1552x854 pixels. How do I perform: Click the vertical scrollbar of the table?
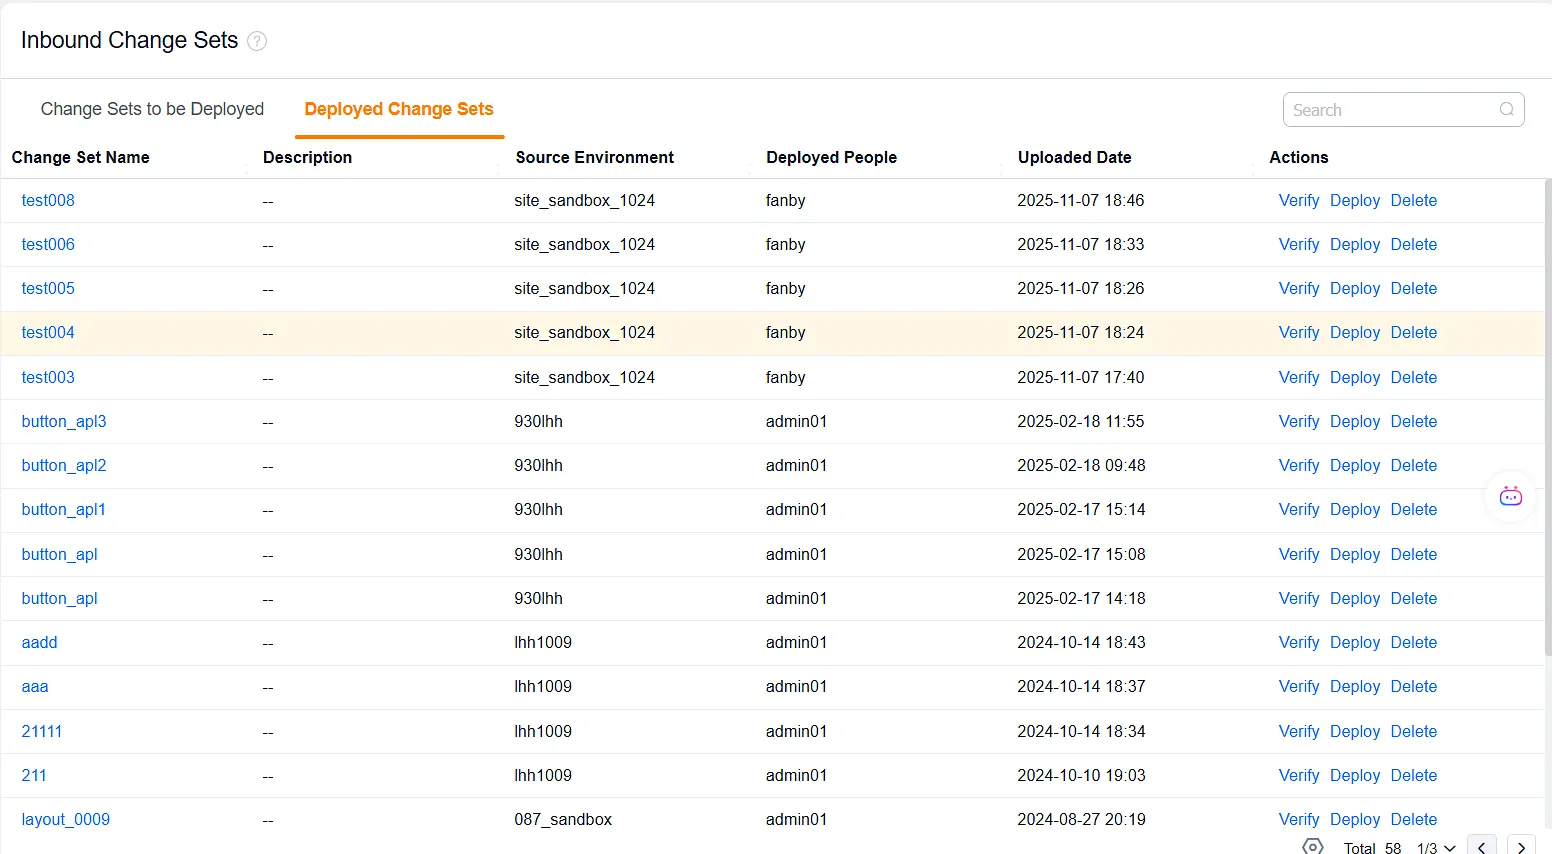[1548, 420]
